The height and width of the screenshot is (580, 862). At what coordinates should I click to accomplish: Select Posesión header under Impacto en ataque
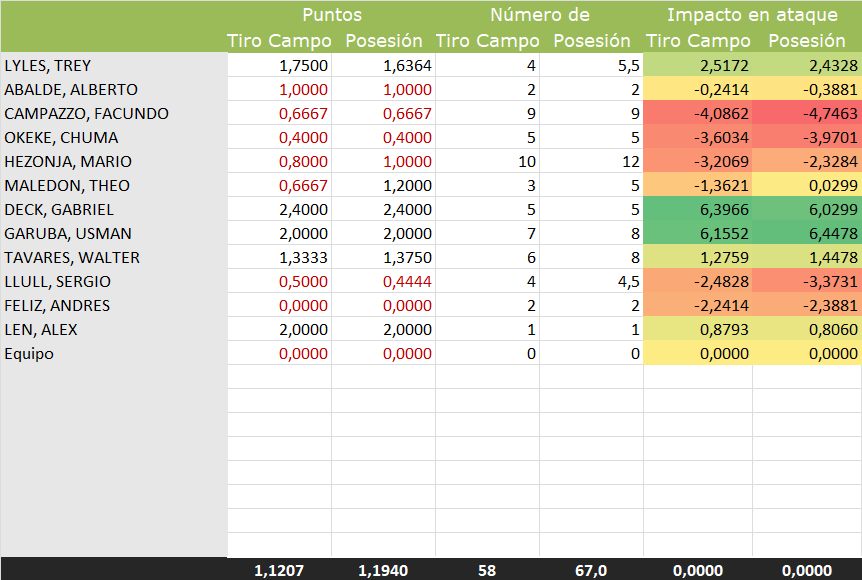(x=806, y=41)
